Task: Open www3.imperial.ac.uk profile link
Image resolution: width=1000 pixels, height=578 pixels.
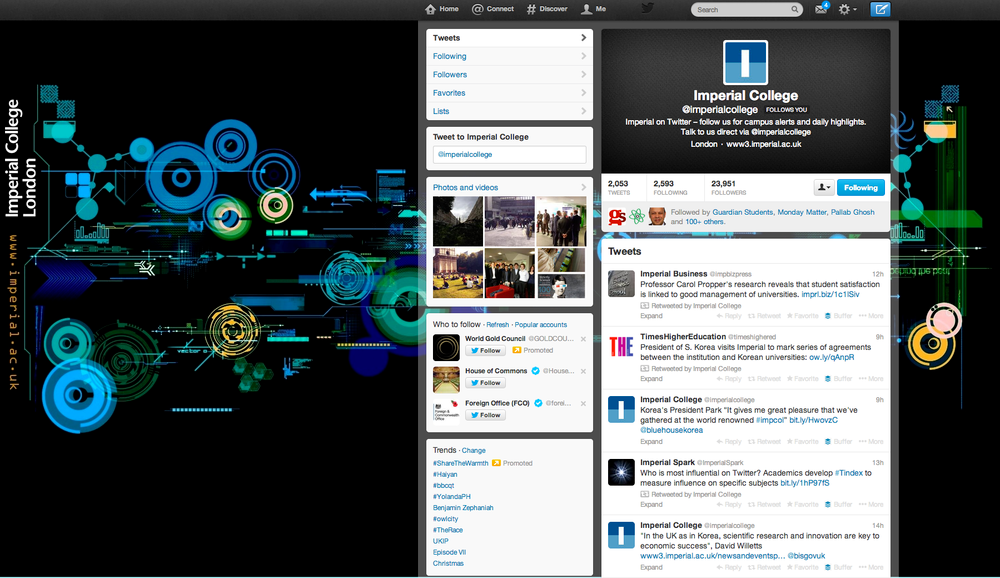Action: click(x=763, y=144)
